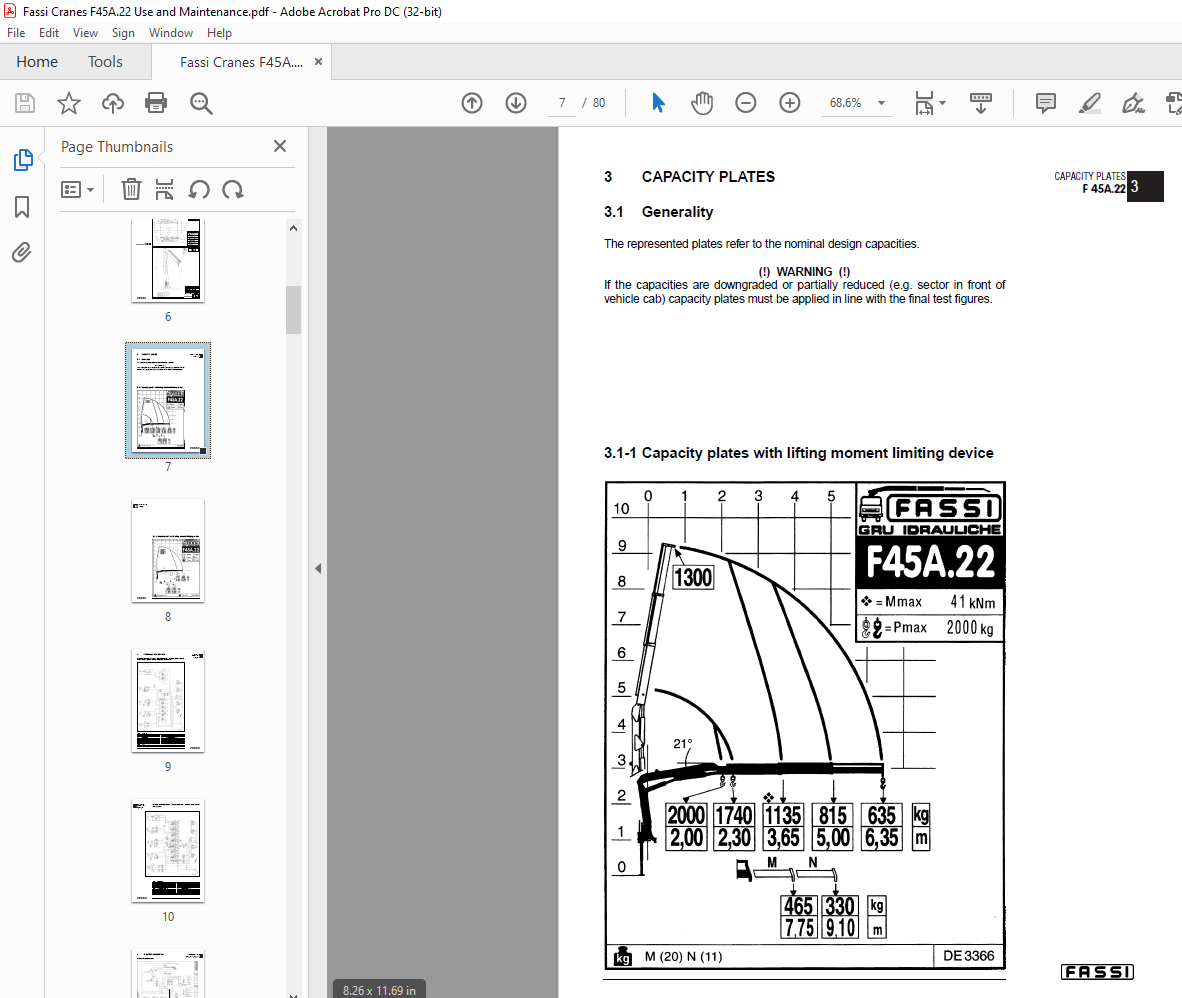Activate the Hand pan tool
The width and height of the screenshot is (1182, 998).
pyautogui.click(x=702, y=103)
